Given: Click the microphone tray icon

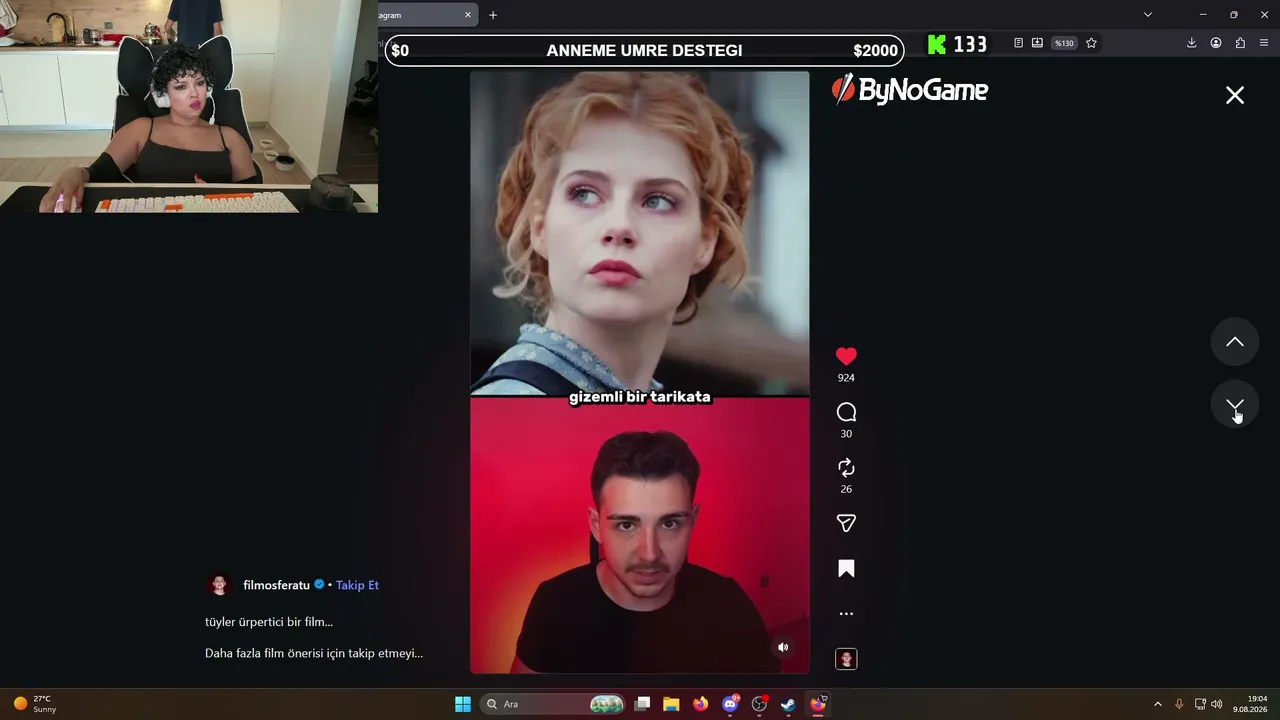Looking at the screenshot, I should click(1179, 704).
